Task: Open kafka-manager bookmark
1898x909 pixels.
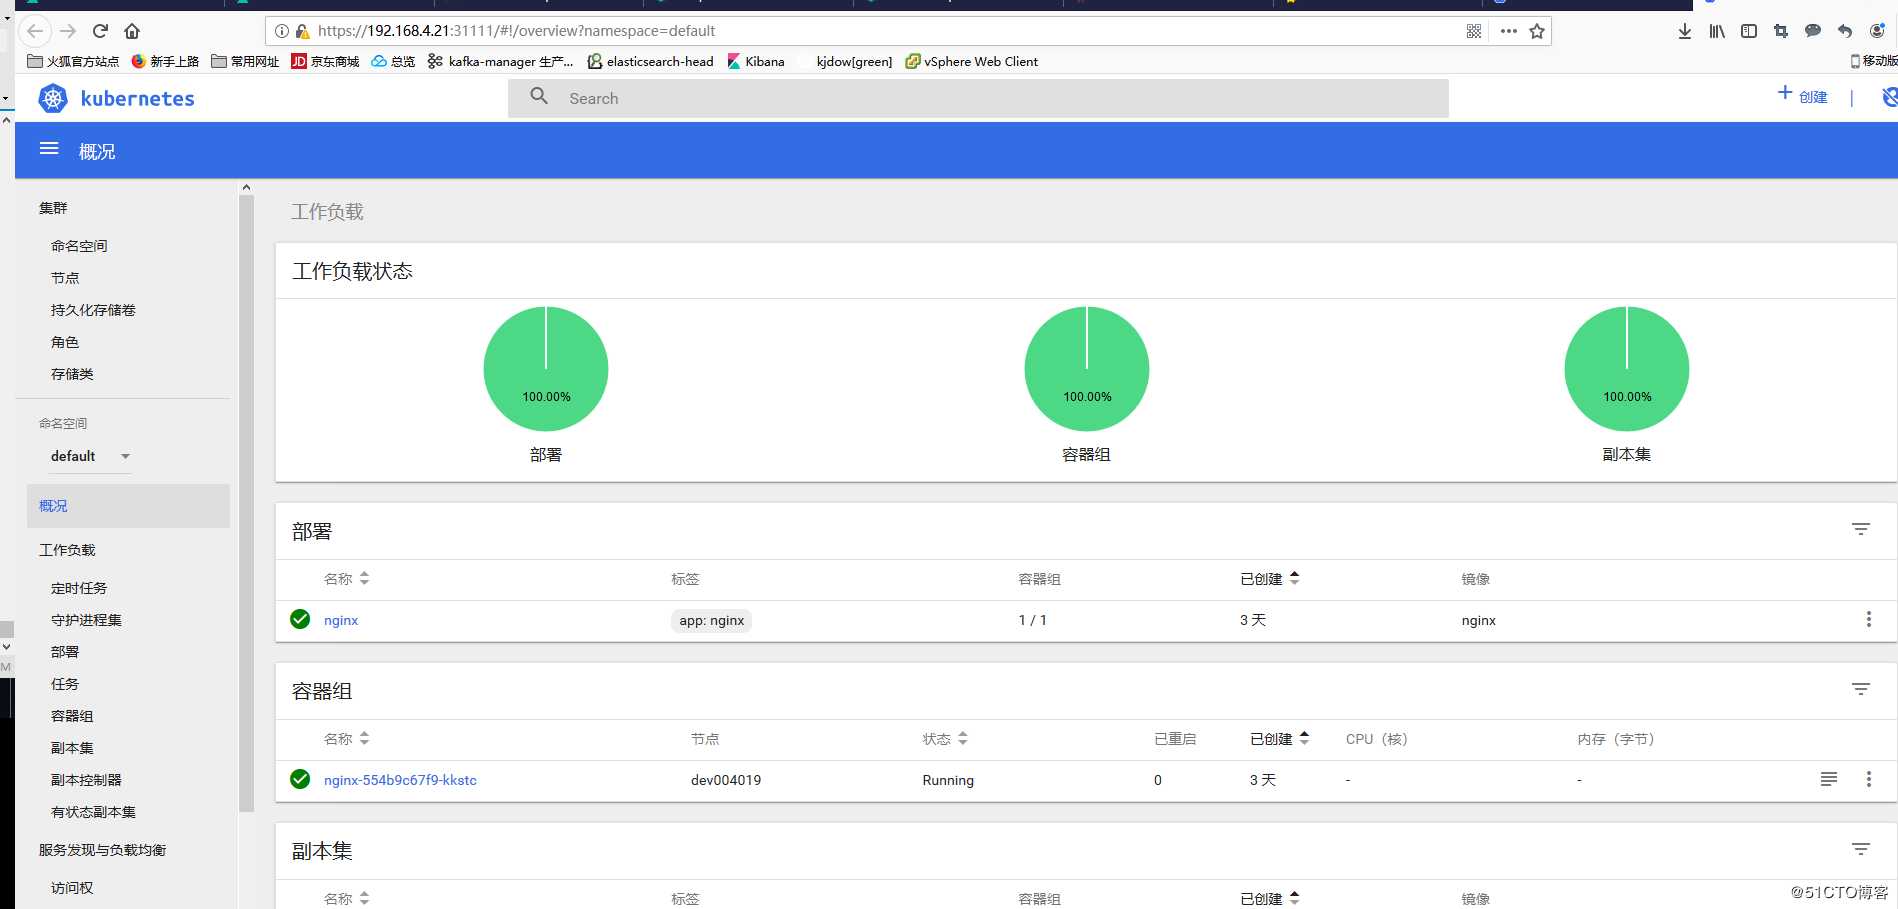Action: pos(500,61)
